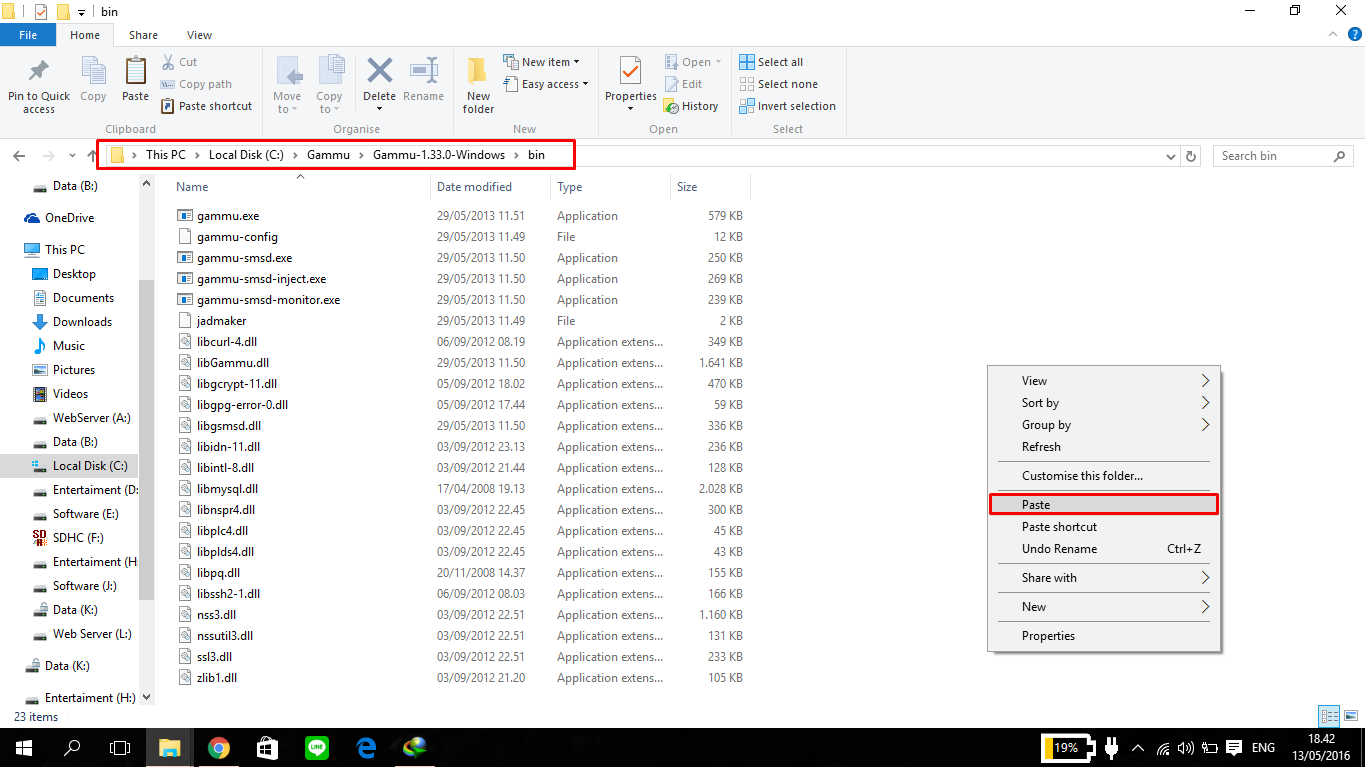Switch to details view in status bar
Image resolution: width=1365 pixels, height=767 pixels.
tap(1328, 716)
